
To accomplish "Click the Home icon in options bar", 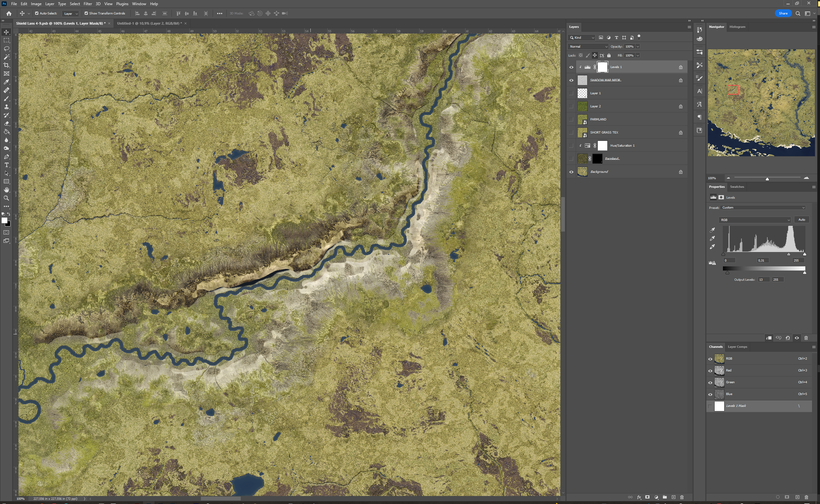I will pos(8,13).
